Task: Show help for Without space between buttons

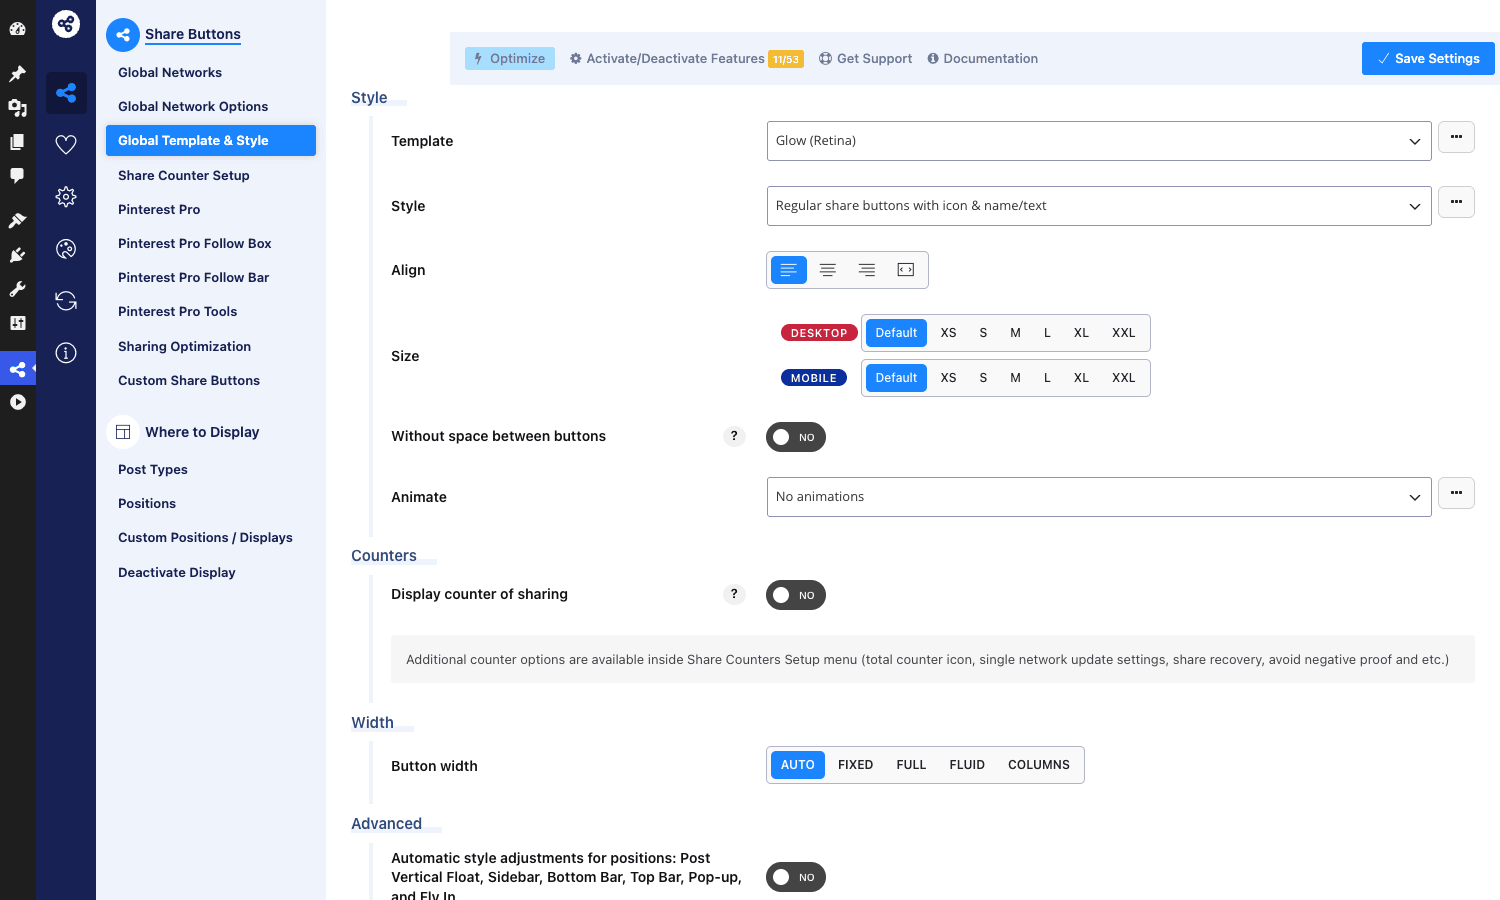Action: [x=734, y=436]
